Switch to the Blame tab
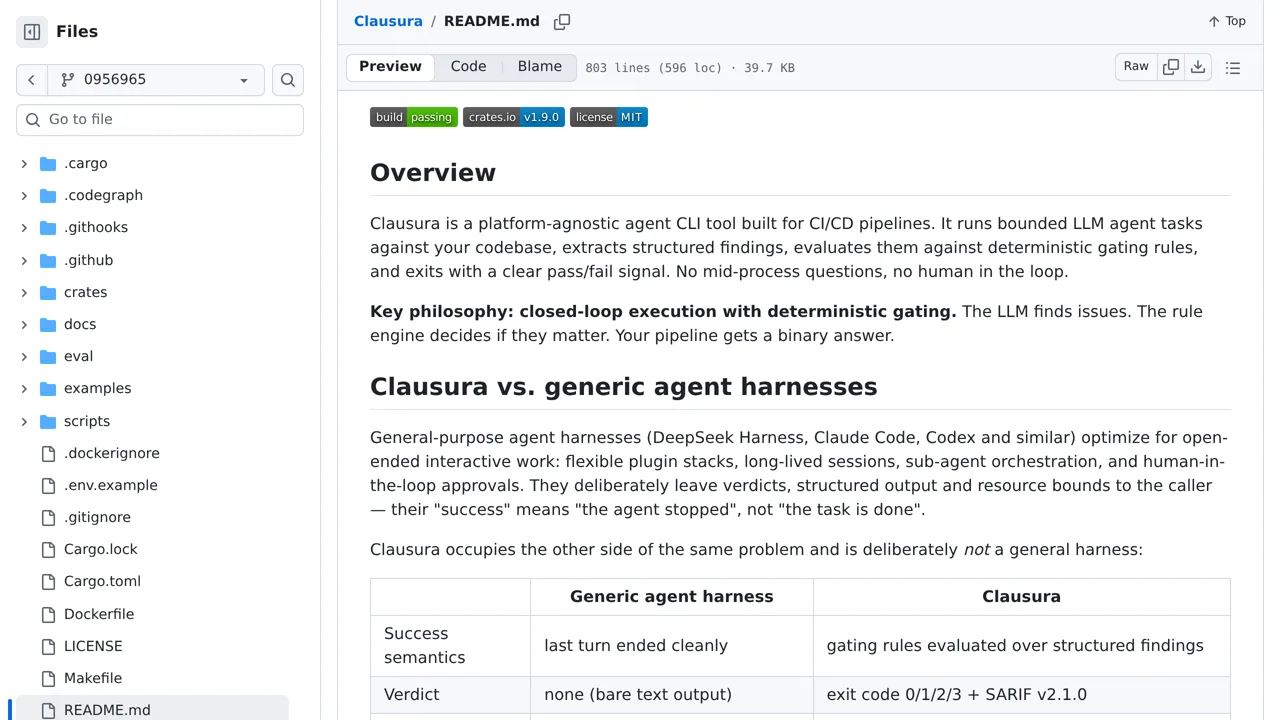This screenshot has width=1280, height=720. 540,67
